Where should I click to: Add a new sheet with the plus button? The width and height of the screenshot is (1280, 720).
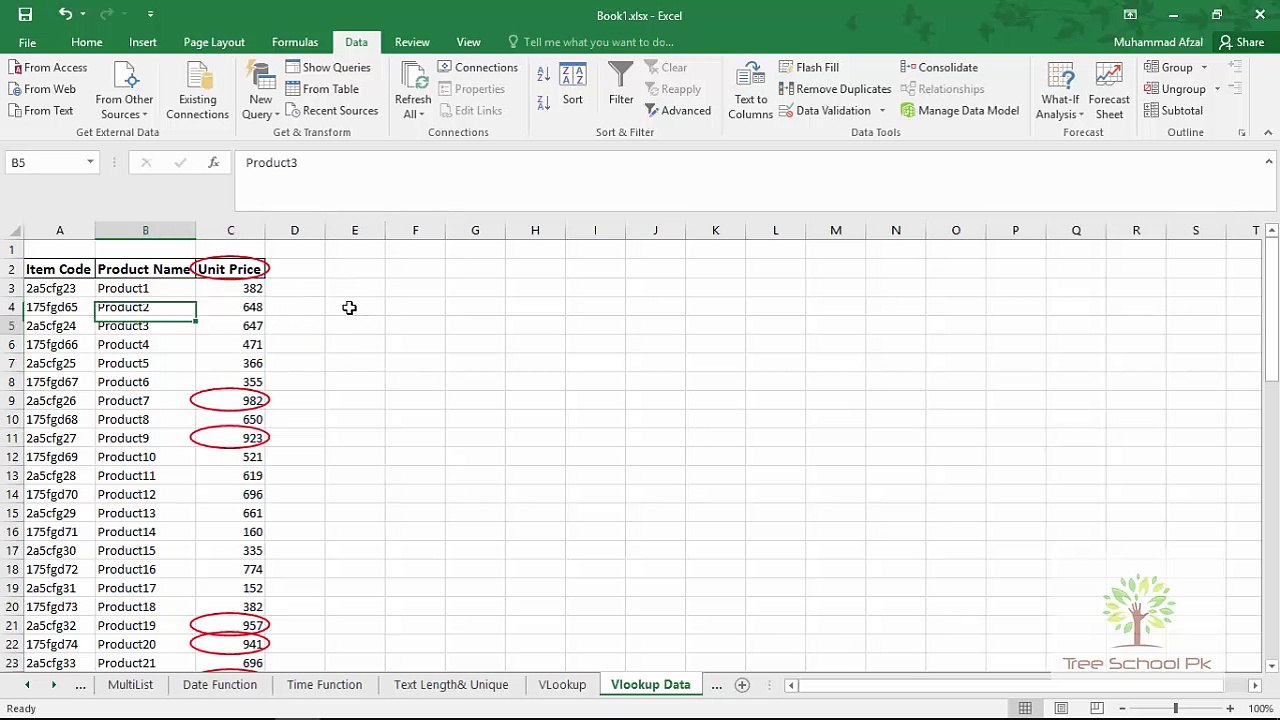(742, 685)
